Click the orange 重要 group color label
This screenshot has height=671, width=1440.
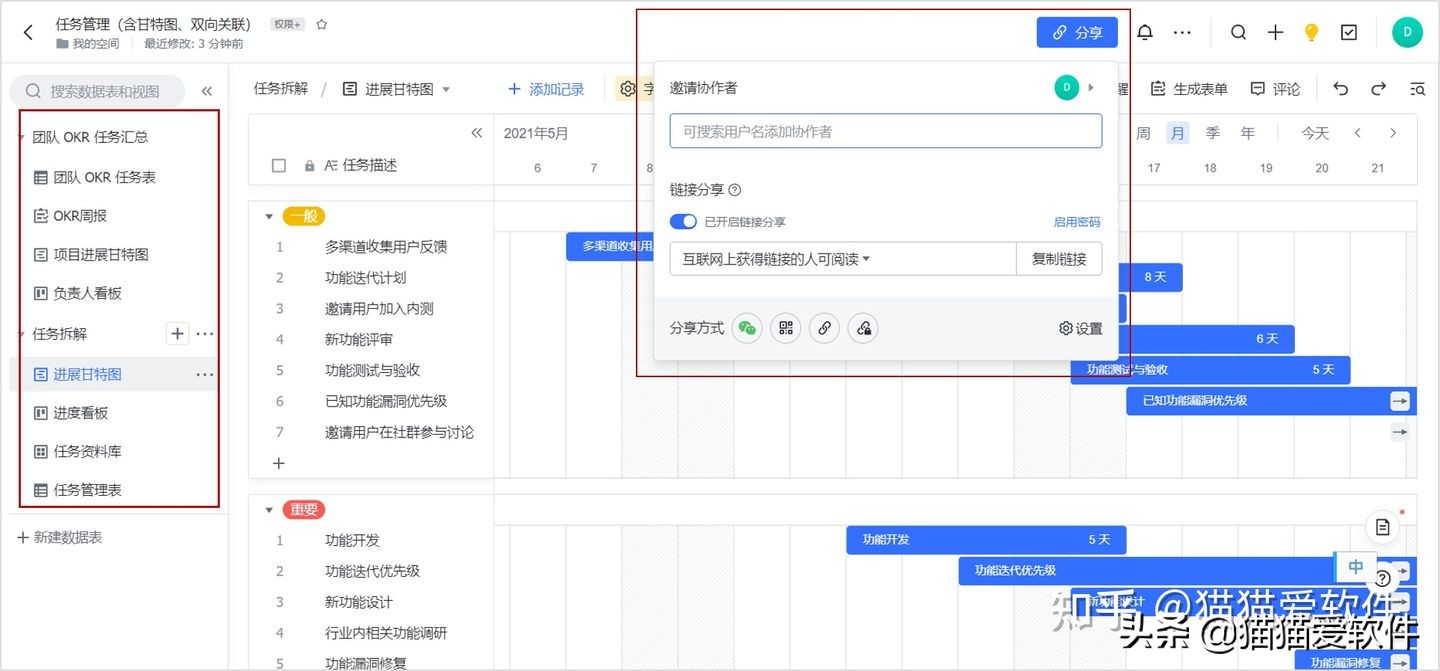click(x=303, y=509)
